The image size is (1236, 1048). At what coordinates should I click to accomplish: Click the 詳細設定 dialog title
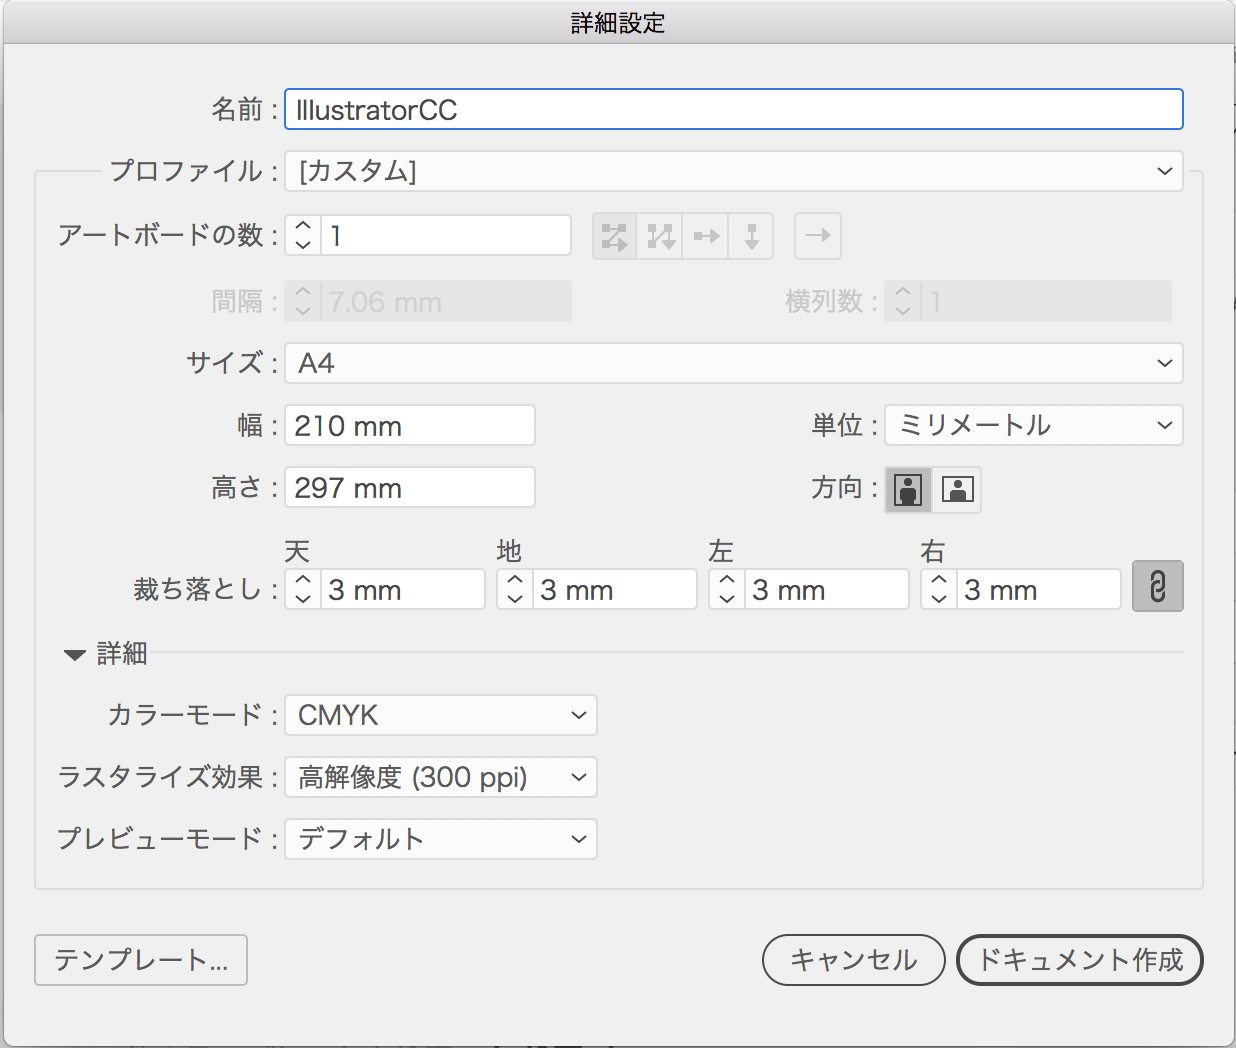click(618, 23)
